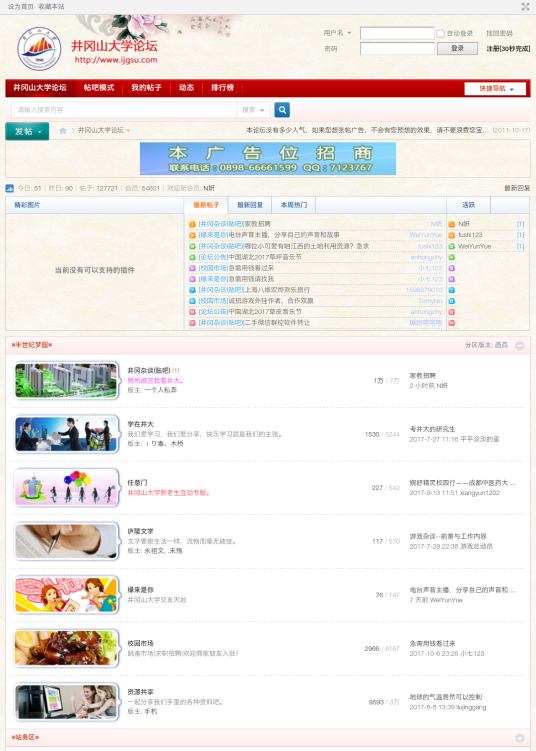Click rank icon beside active user WeiYunYue
Viewport: 536px width, 751px height.
click(x=451, y=246)
